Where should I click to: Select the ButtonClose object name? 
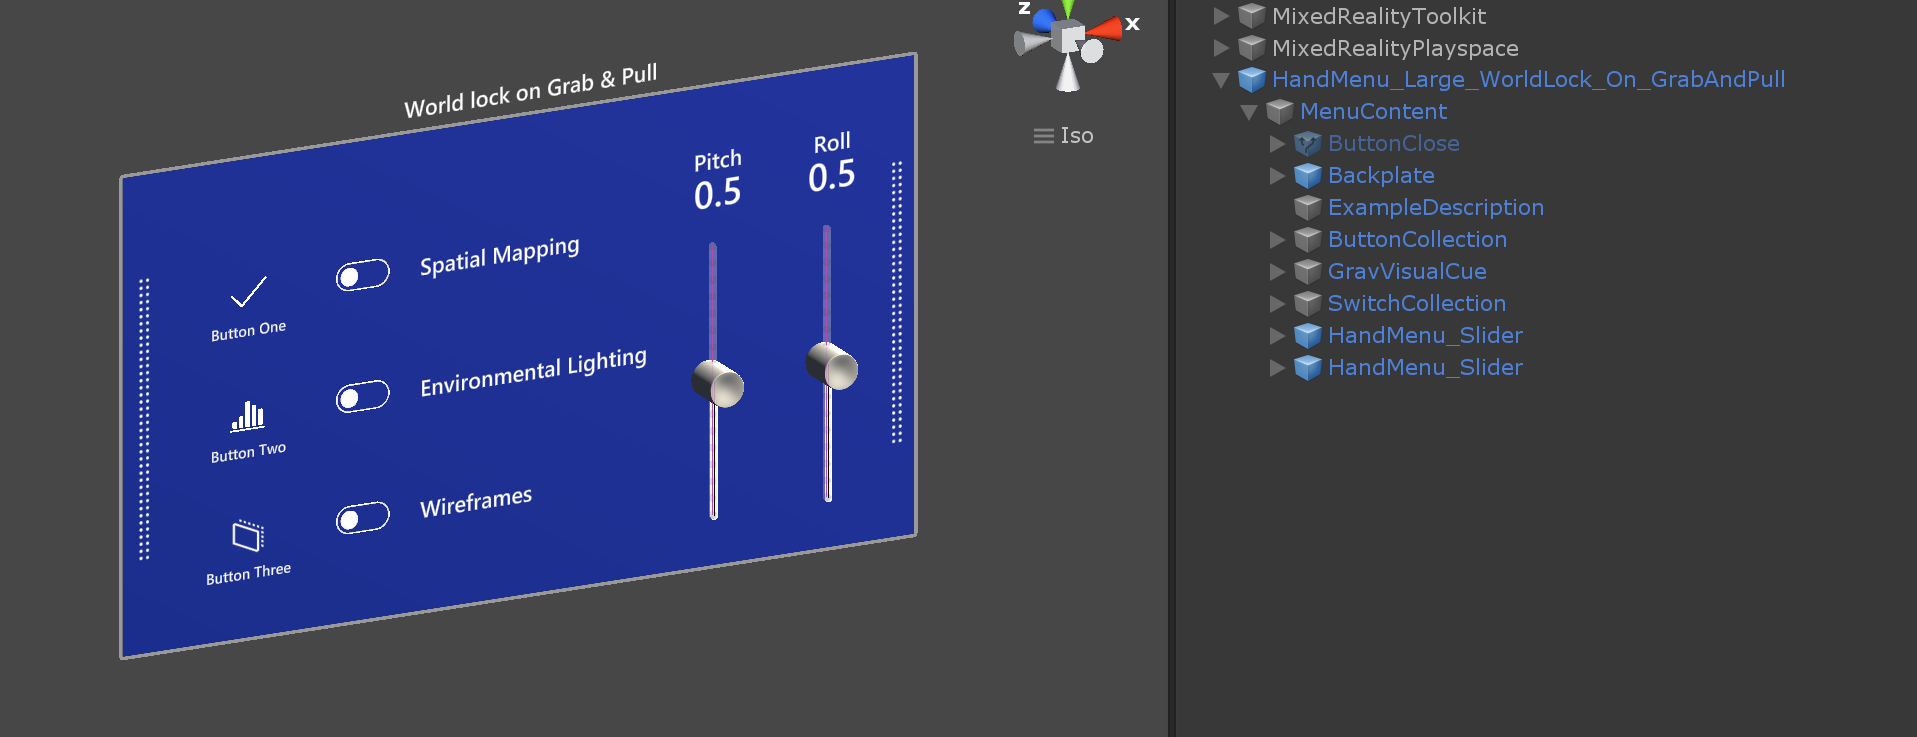pyautogui.click(x=1394, y=144)
